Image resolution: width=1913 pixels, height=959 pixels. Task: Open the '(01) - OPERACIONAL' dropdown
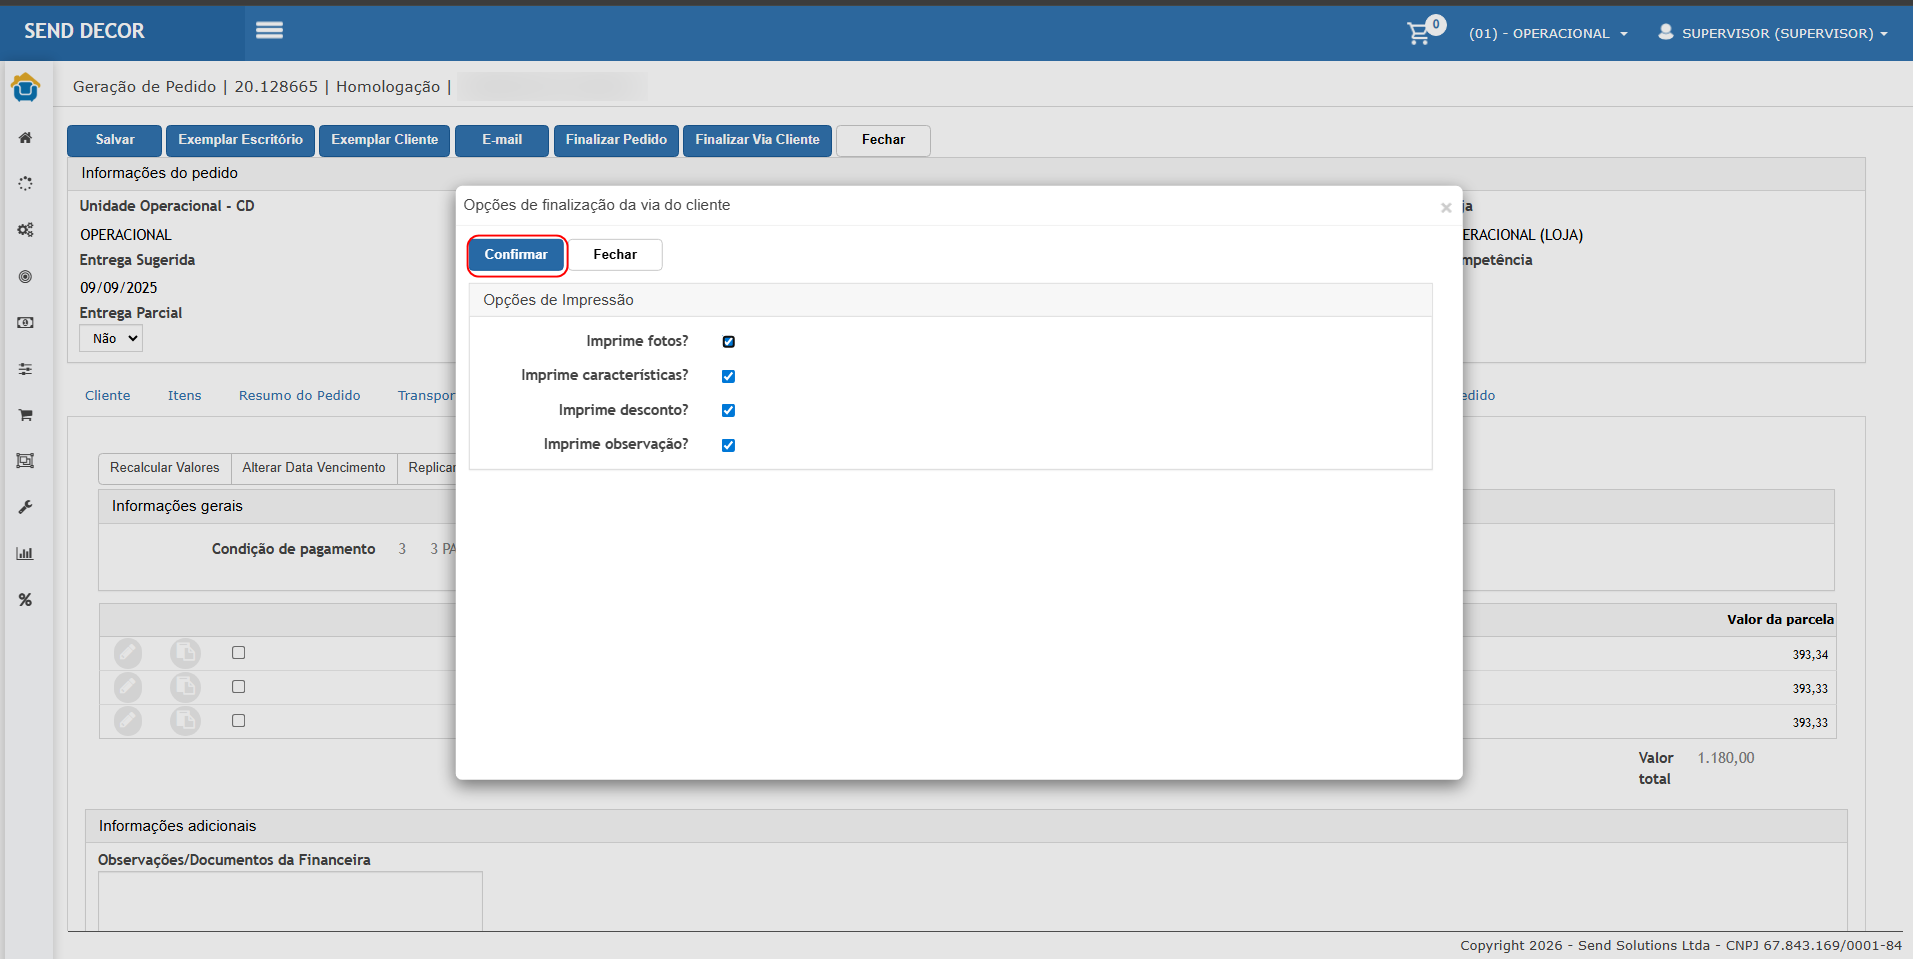click(x=1547, y=34)
